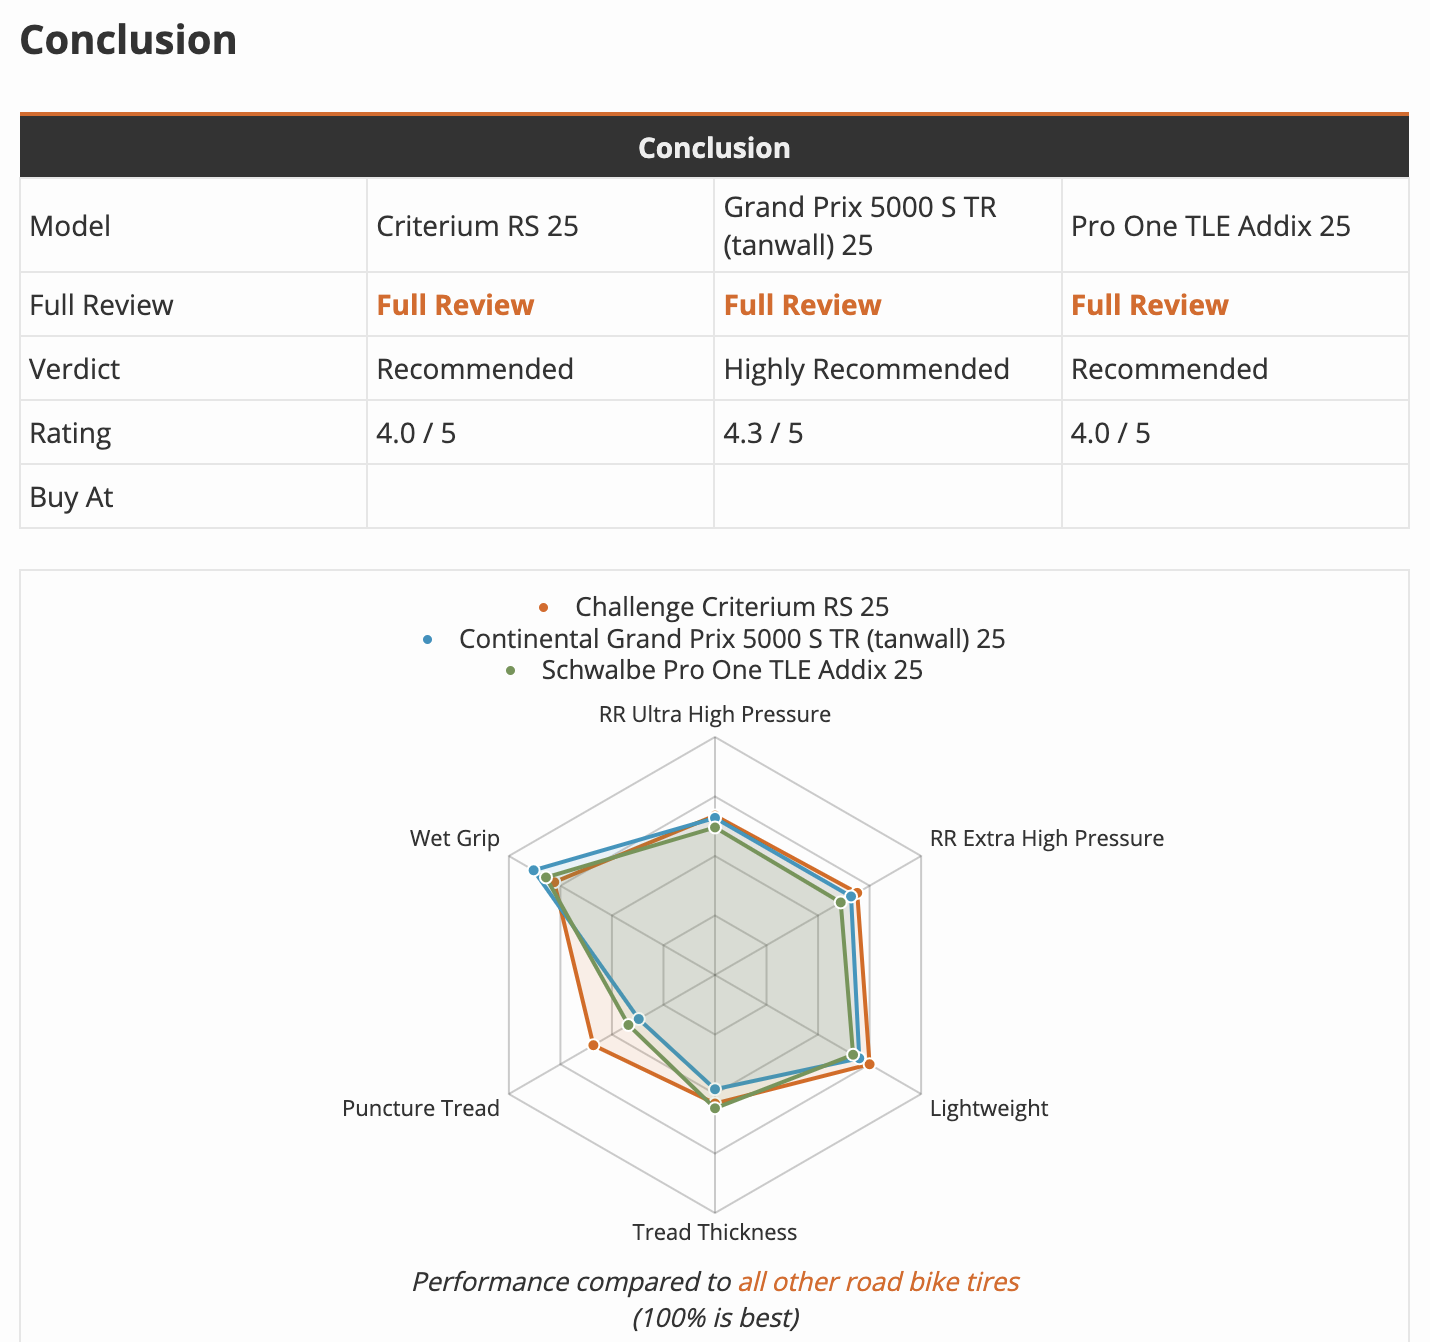Viewport: 1430px width, 1342px height.
Task: Click the Tread Thickness axis label
Action: (714, 1232)
